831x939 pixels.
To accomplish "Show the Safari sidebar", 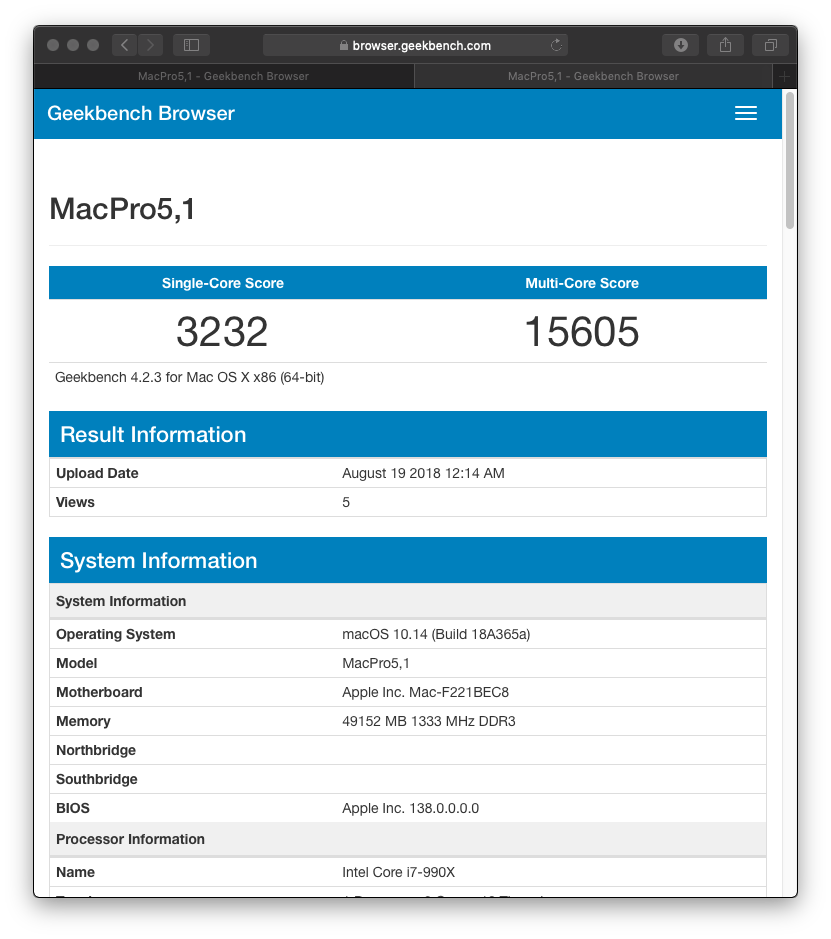I will coord(192,45).
